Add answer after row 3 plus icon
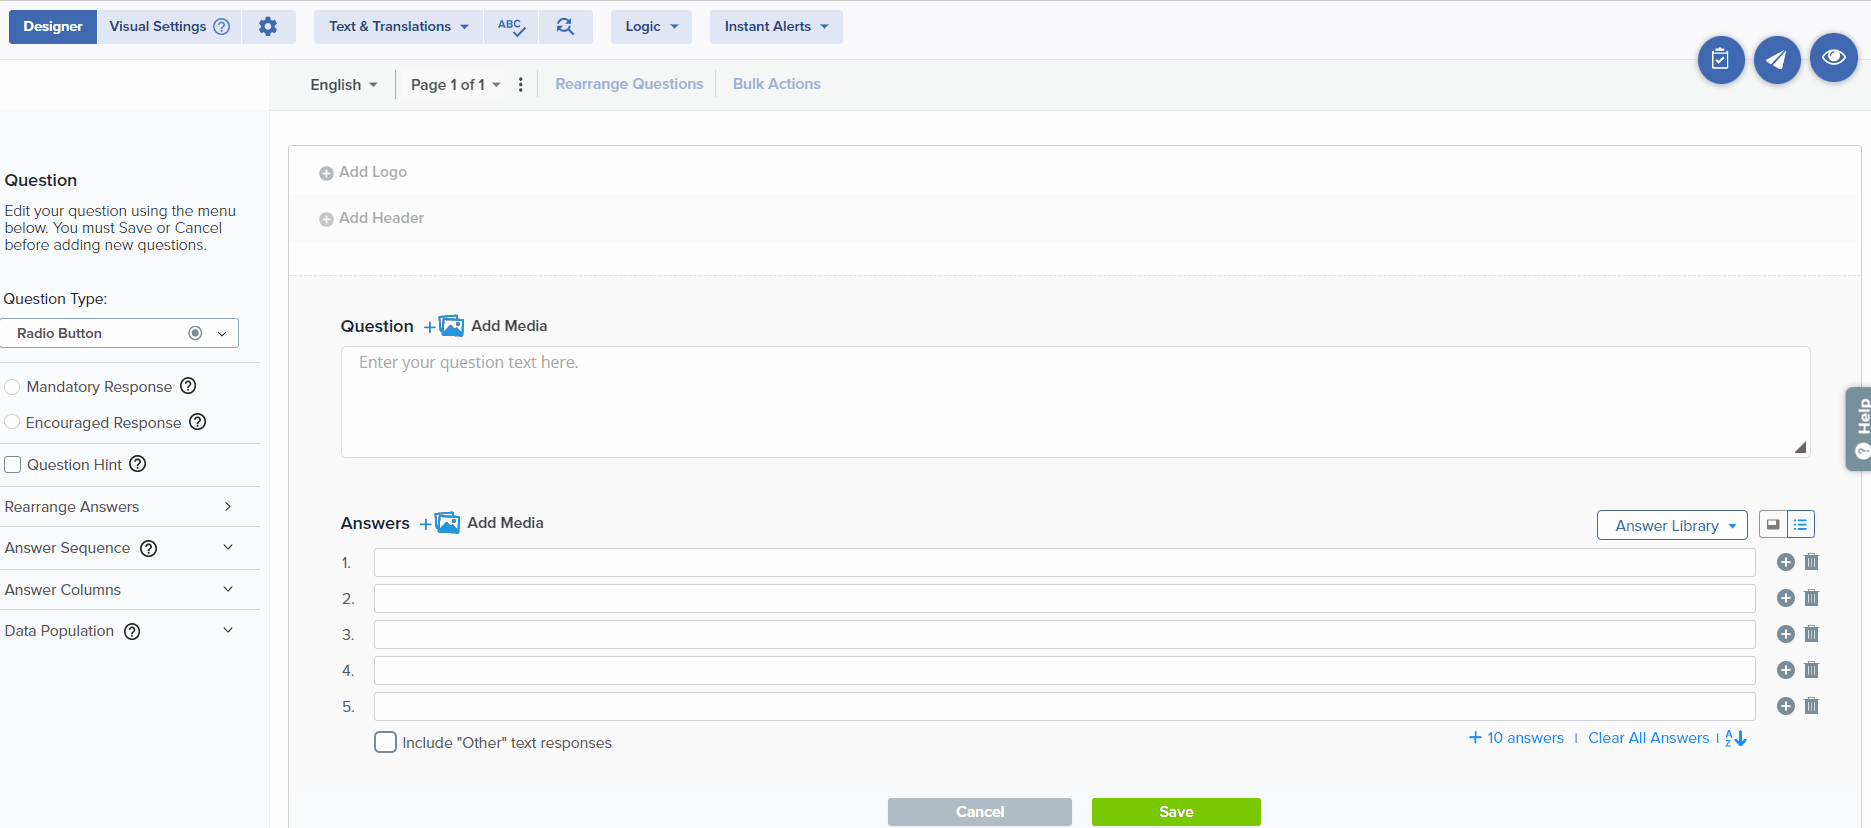 1785,634
